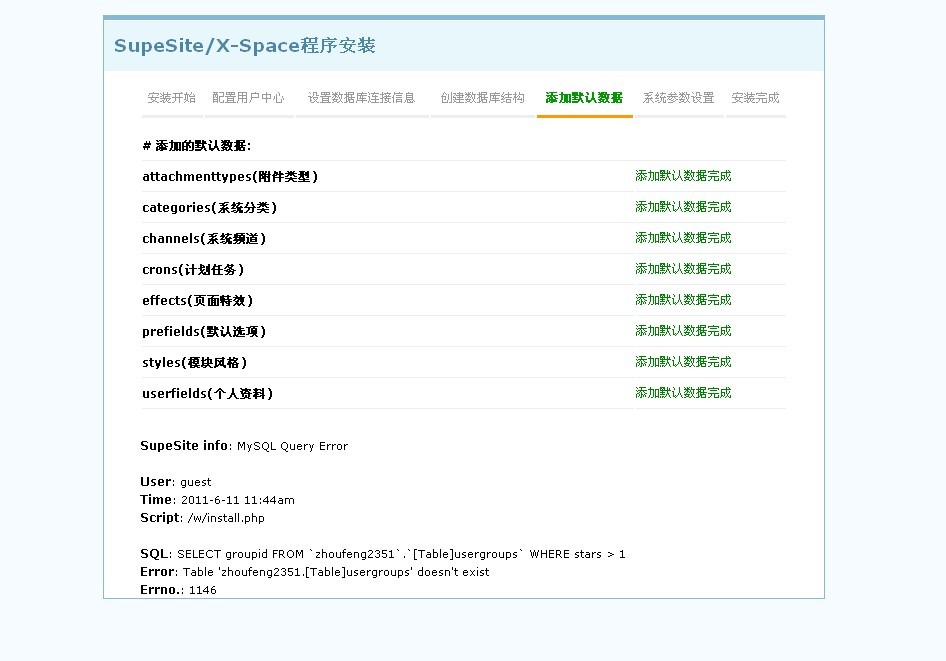Screen dimensions: 946x661
Task: Click the prefields(默认选项) row label
Action: [204, 332]
